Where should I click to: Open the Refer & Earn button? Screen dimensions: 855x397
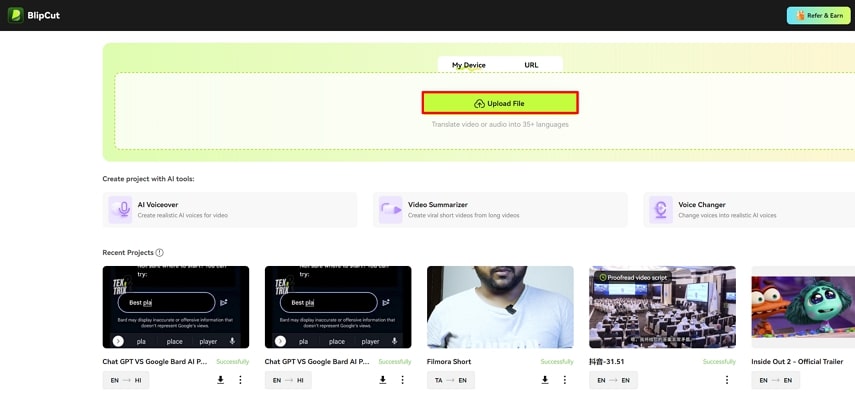[818, 15]
